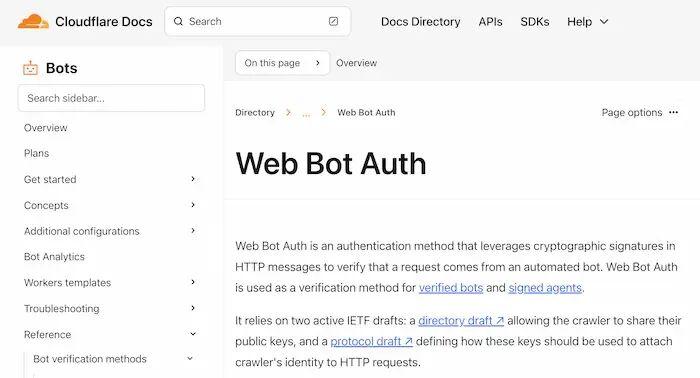The height and width of the screenshot is (378, 700).
Task: Open the Help menu label
Action: coord(579,21)
